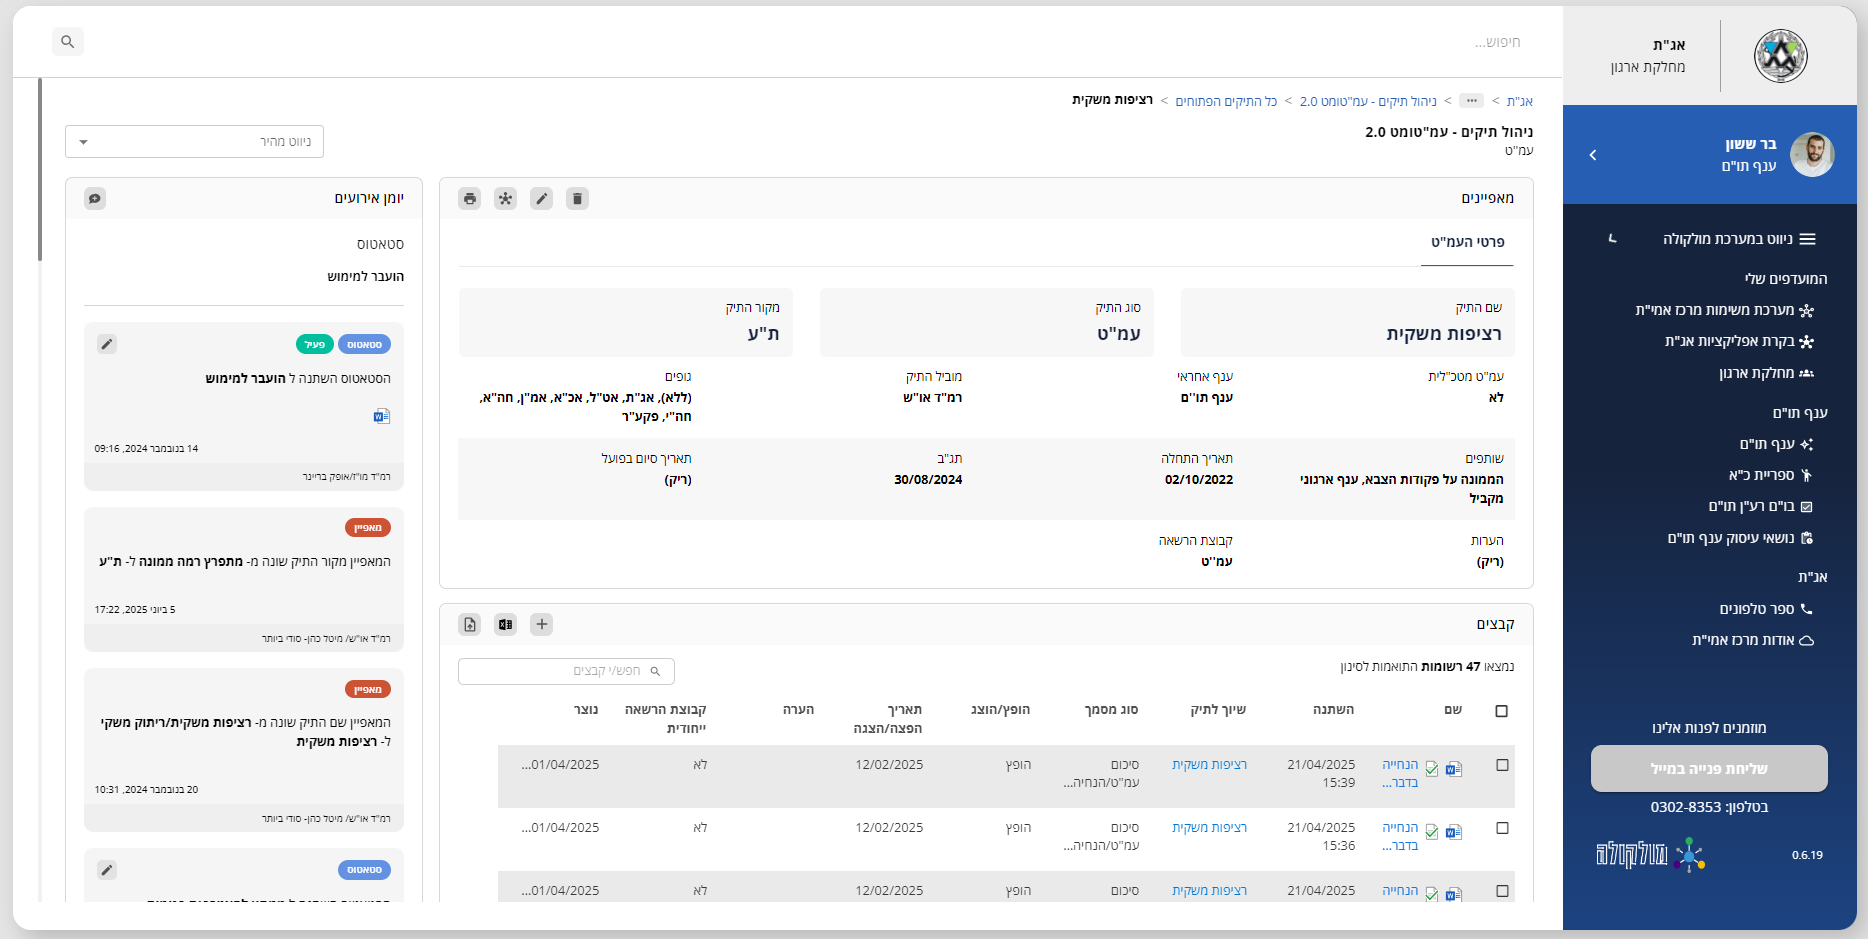Click approved-document icon of 15:36 file row

tap(1432, 832)
